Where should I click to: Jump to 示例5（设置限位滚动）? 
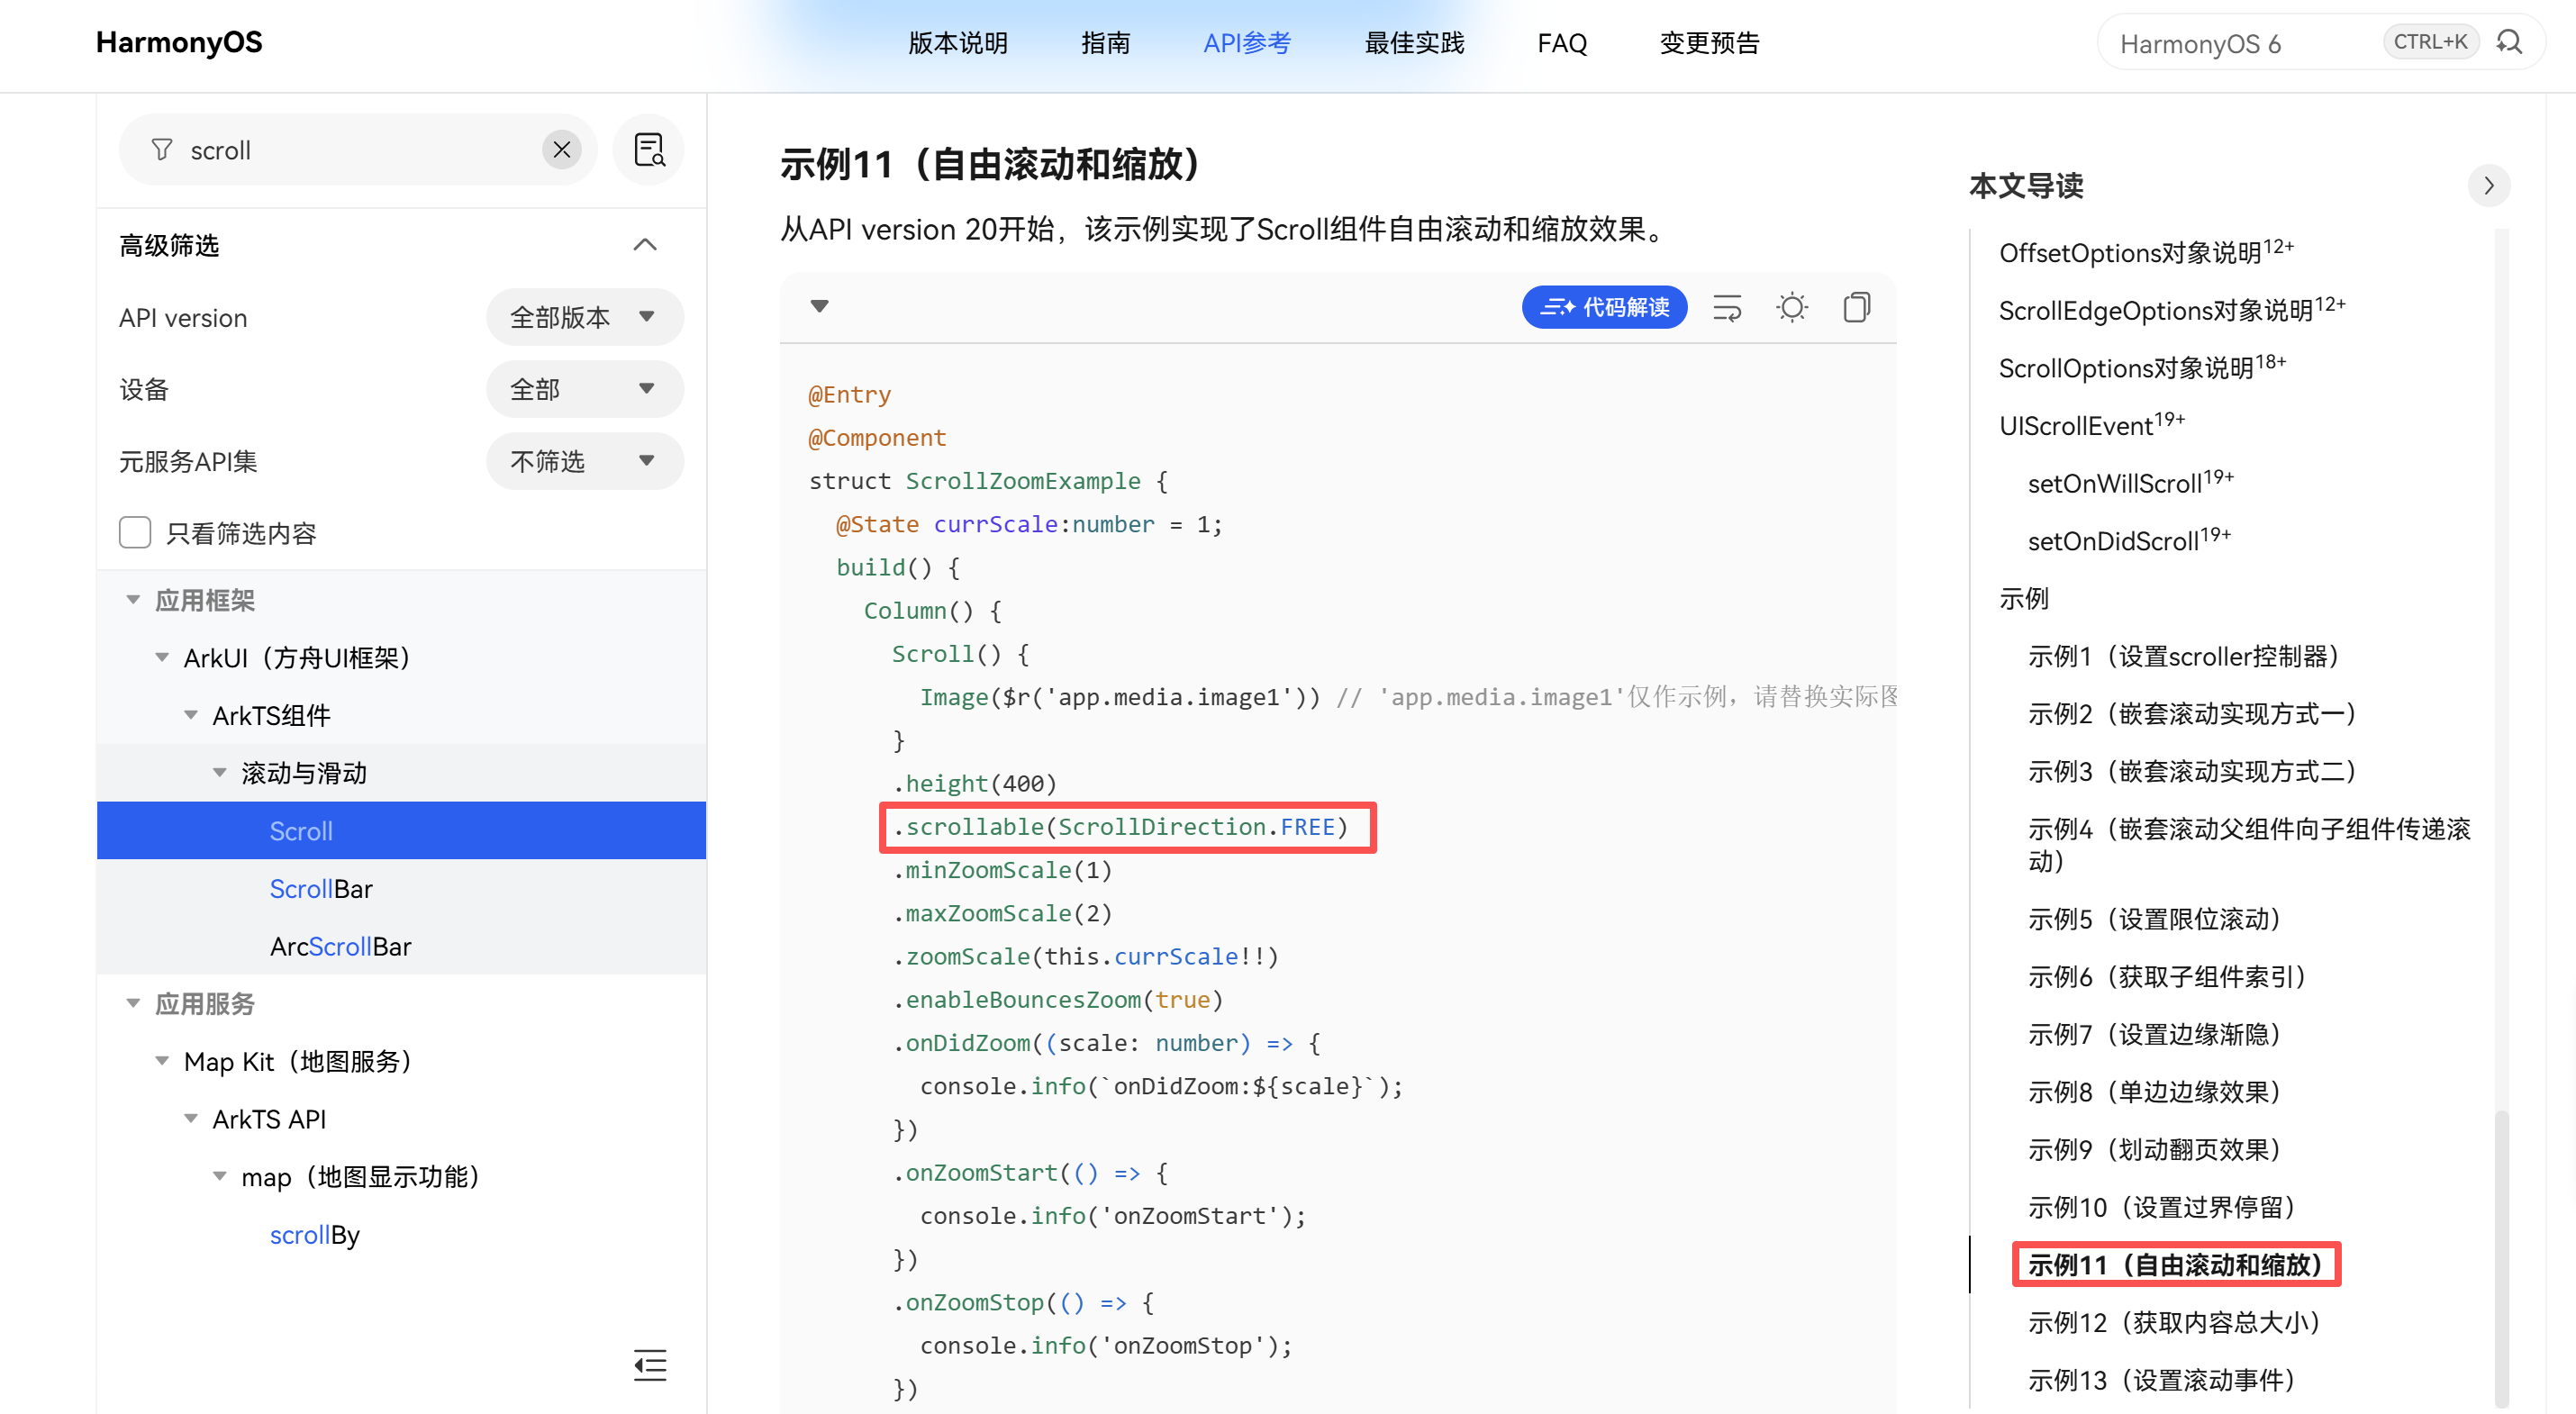(x=2155, y=918)
